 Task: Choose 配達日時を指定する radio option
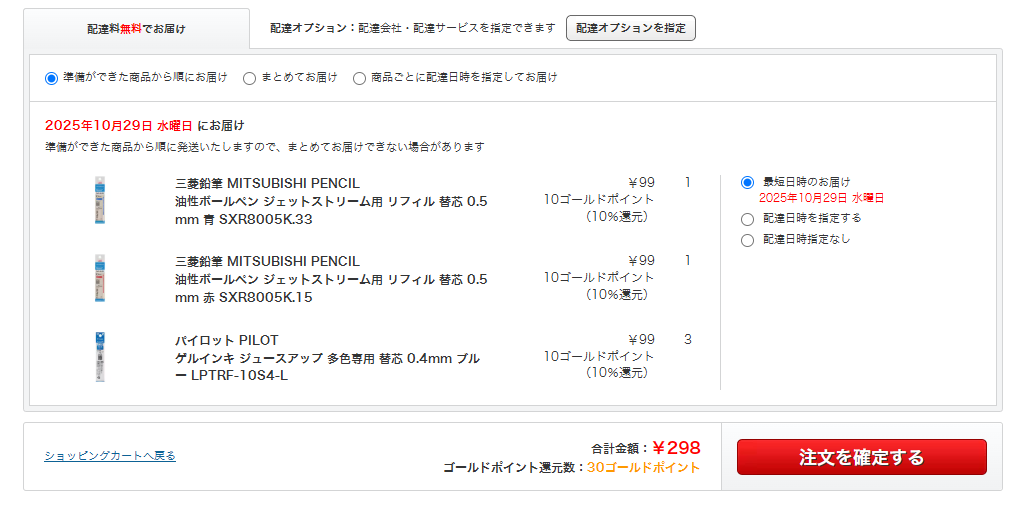(x=747, y=219)
